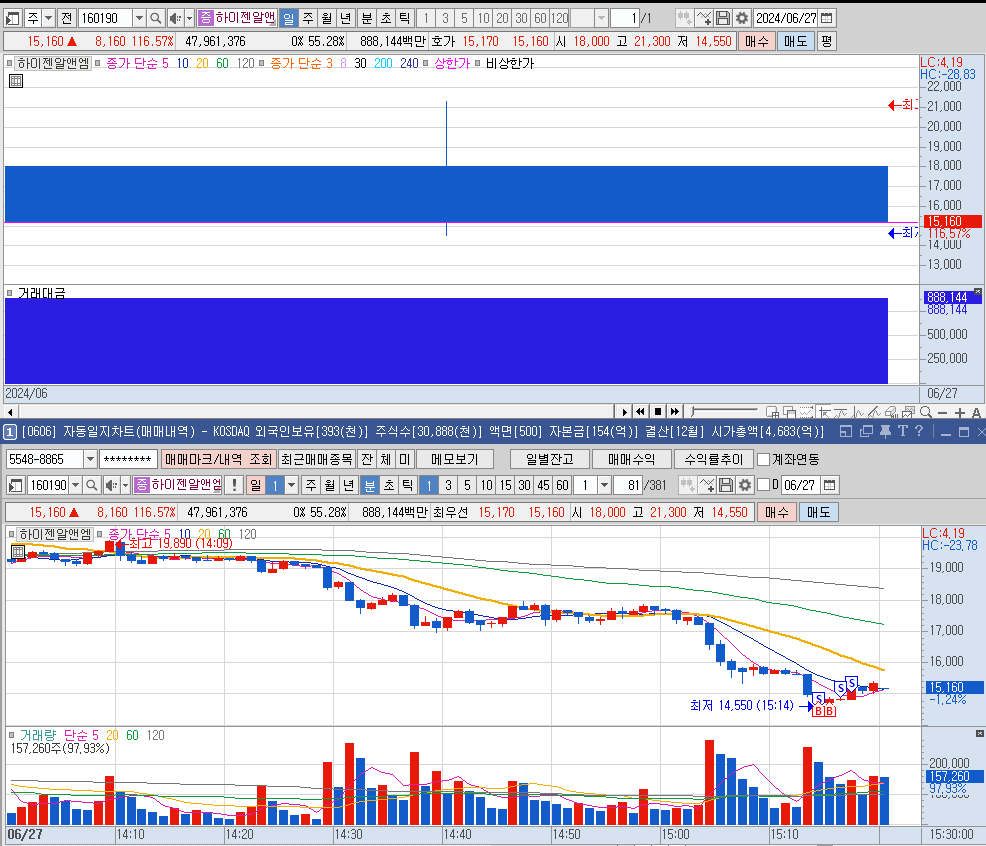The width and height of the screenshot is (986, 846).
Task: Click 일별잔고 button
Action: coord(550,460)
